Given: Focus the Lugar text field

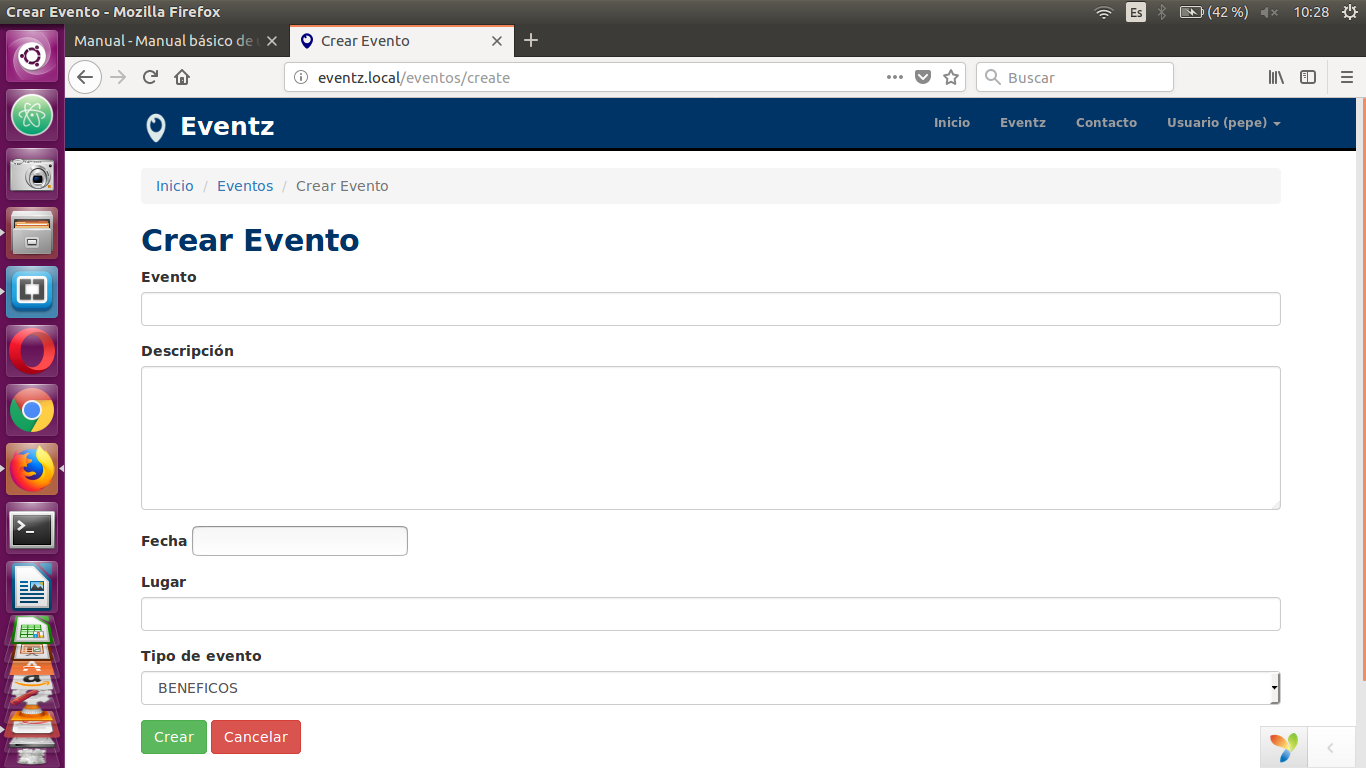Looking at the screenshot, I should [710, 614].
